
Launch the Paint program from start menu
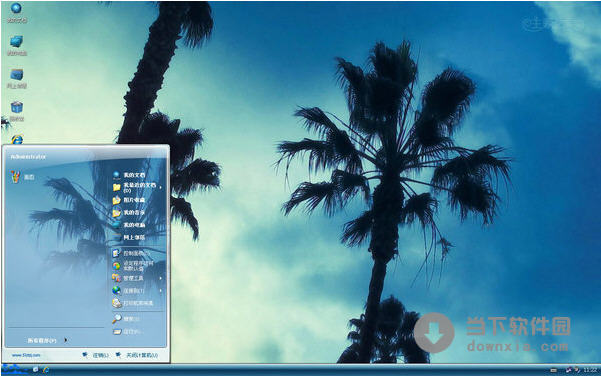click(x=22, y=177)
